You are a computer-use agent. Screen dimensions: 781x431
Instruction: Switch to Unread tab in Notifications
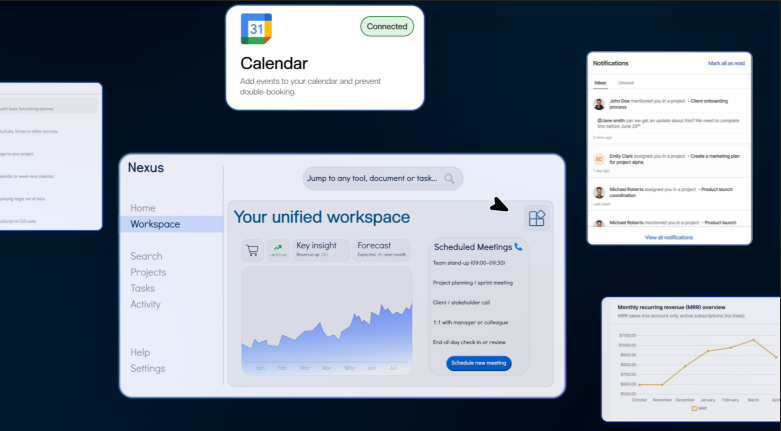pyautogui.click(x=626, y=83)
